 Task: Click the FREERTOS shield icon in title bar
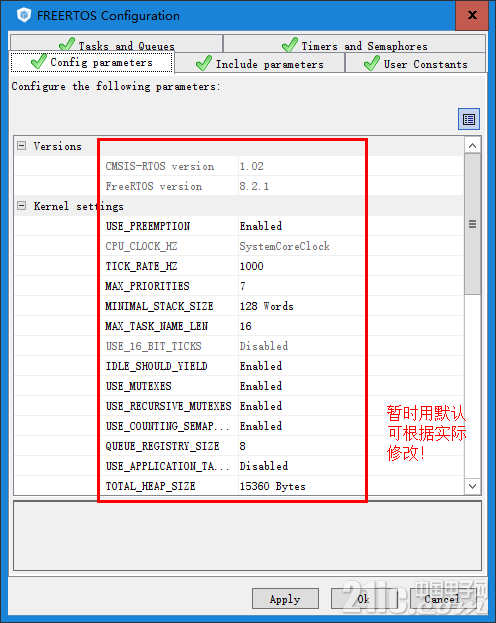(x=24, y=15)
